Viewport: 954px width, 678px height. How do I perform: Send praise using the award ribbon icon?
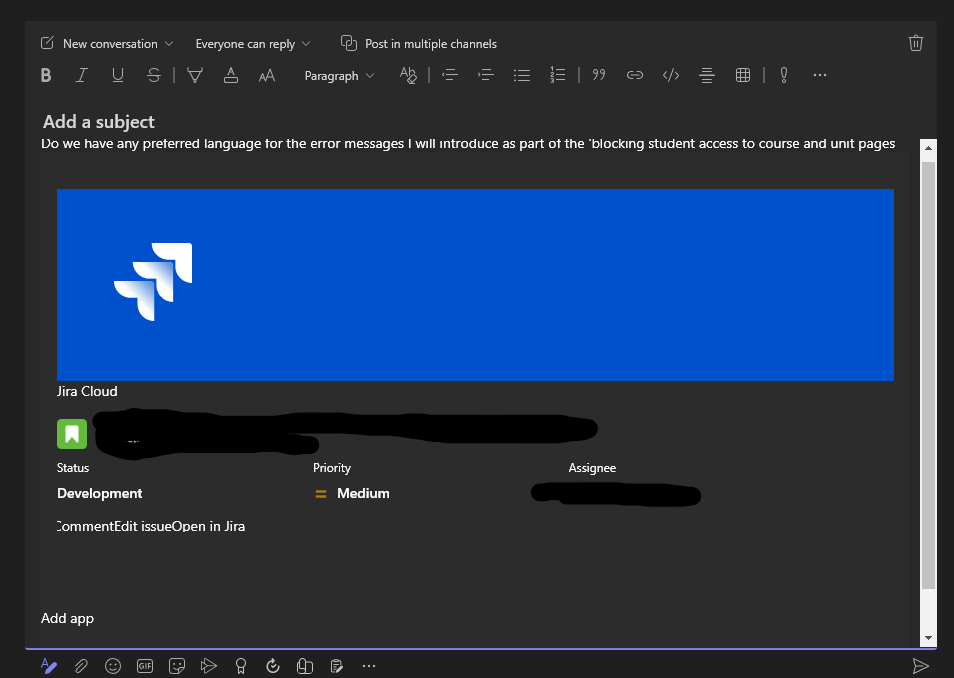[x=241, y=666]
